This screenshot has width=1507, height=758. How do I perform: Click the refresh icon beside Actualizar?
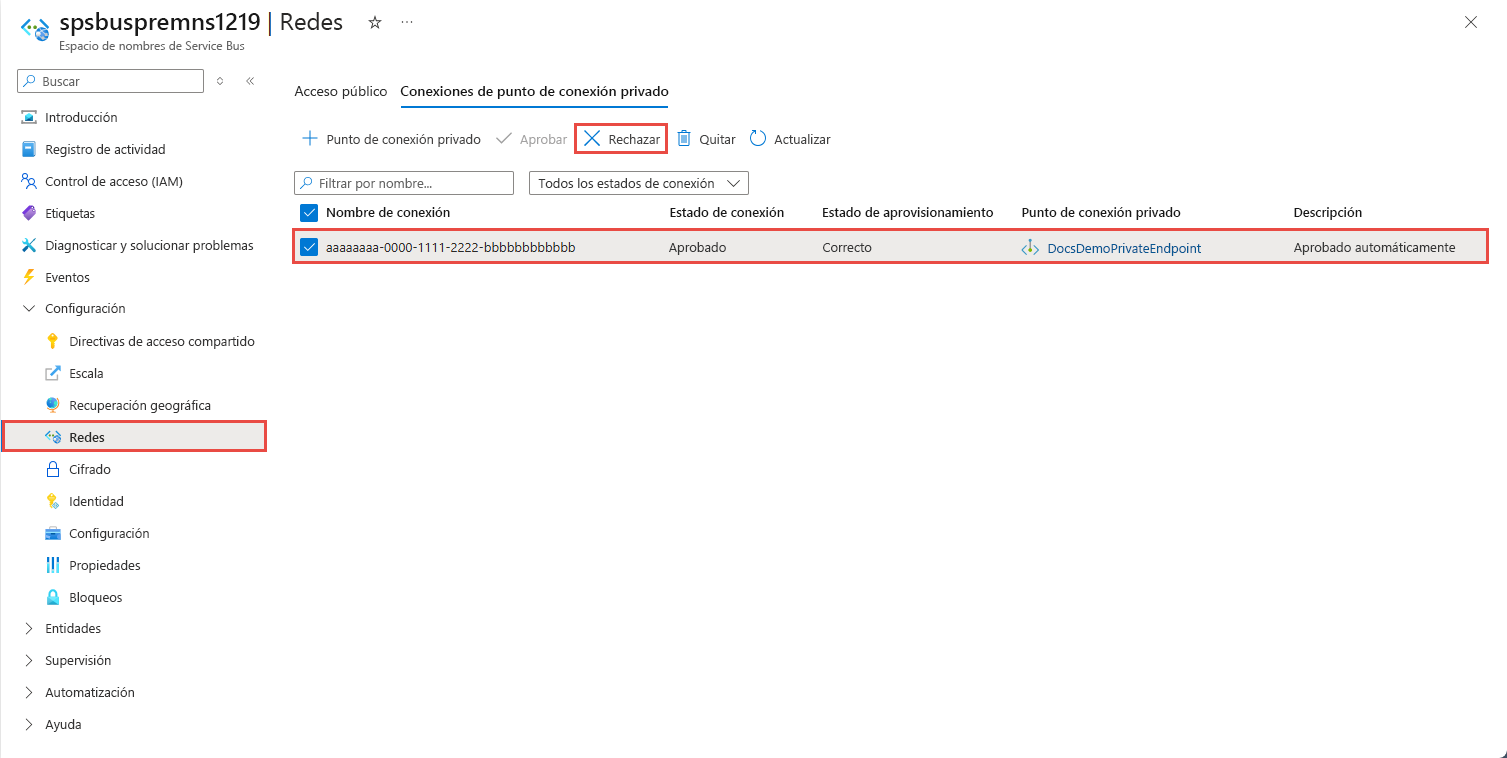coord(758,139)
